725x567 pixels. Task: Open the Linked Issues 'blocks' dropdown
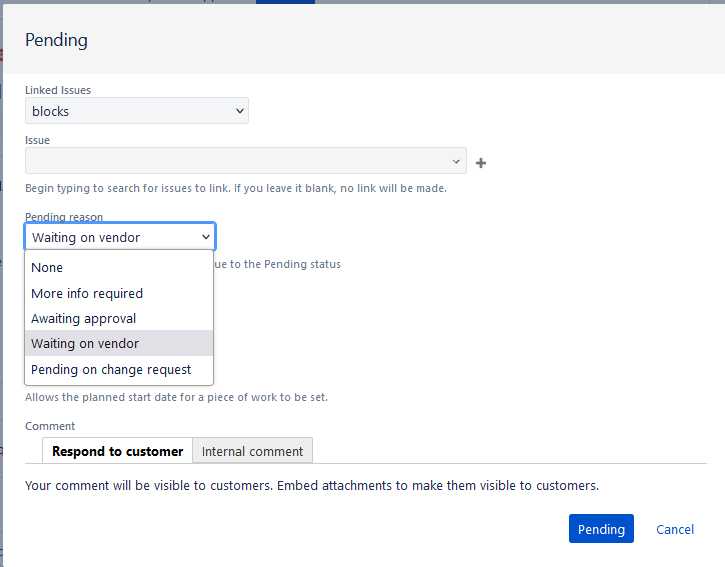point(136,112)
